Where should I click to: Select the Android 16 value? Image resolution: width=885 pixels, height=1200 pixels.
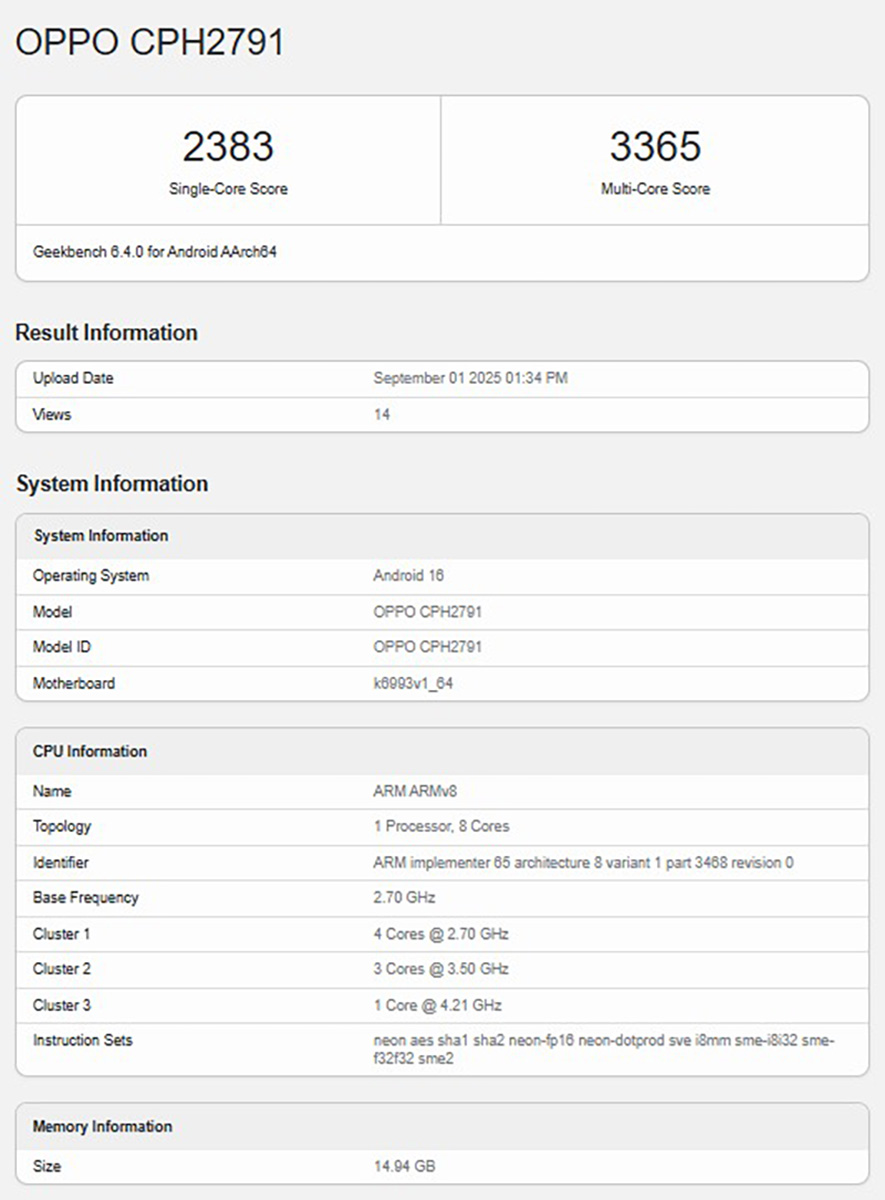pos(408,576)
